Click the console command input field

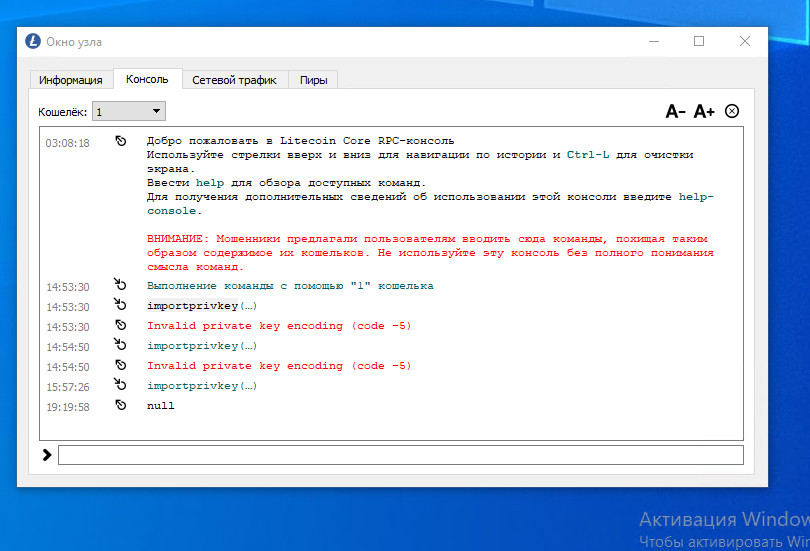point(401,455)
